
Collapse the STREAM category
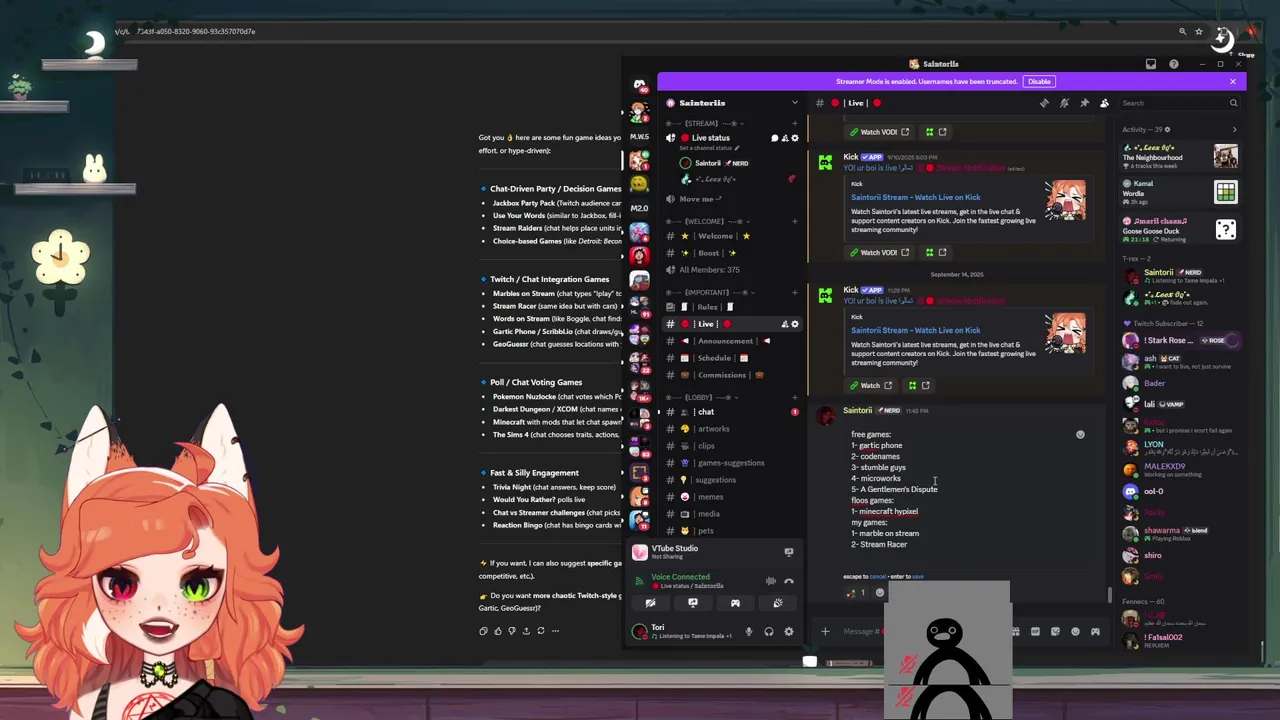[708, 124]
